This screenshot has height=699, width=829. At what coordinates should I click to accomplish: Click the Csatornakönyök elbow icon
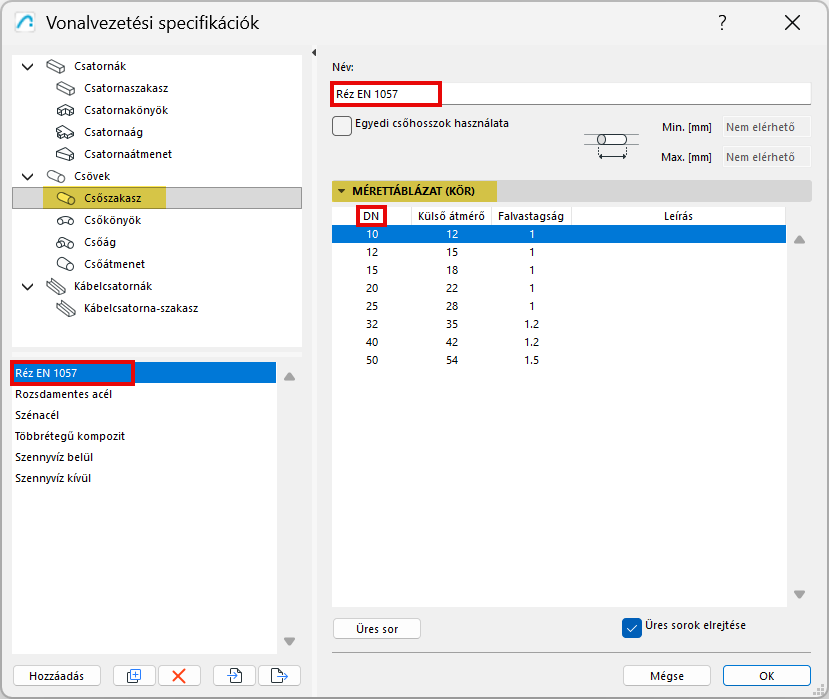pos(66,110)
